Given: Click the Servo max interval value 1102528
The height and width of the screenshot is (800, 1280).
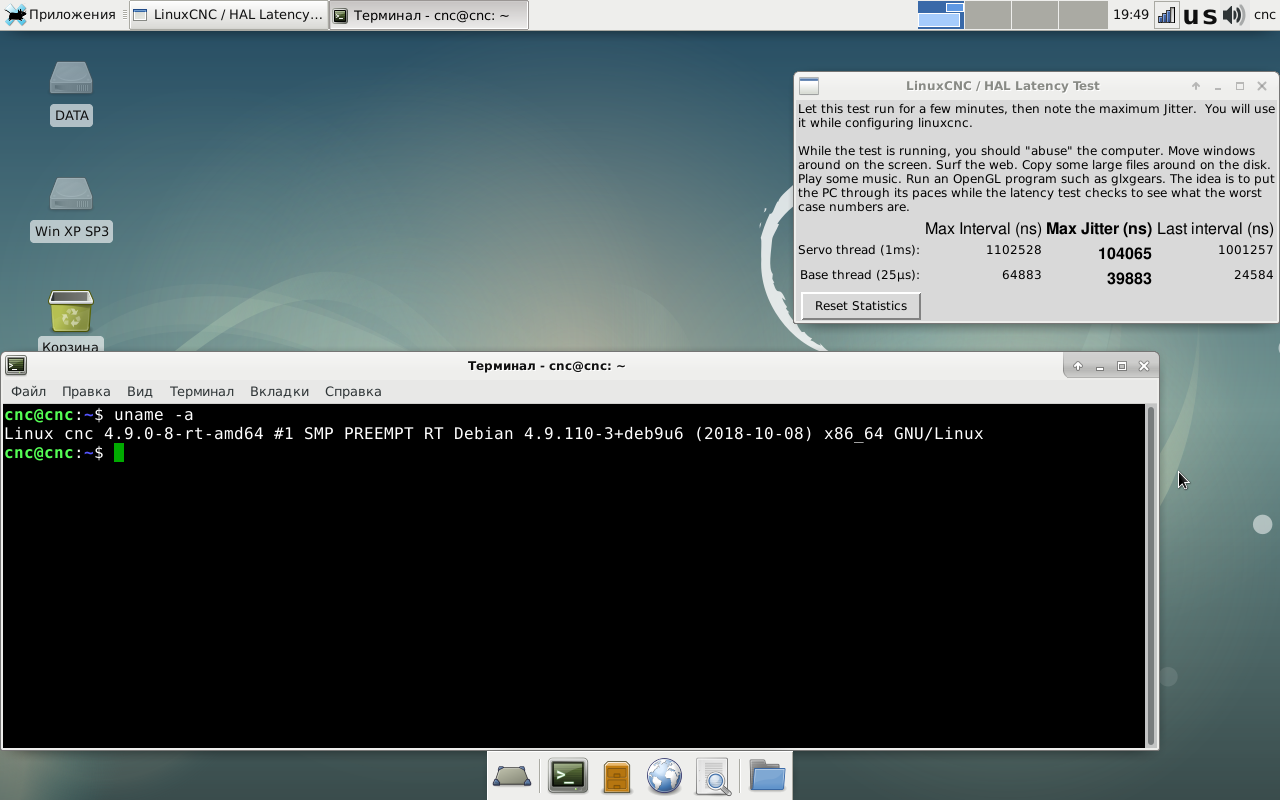Looking at the screenshot, I should pos(1013,250).
